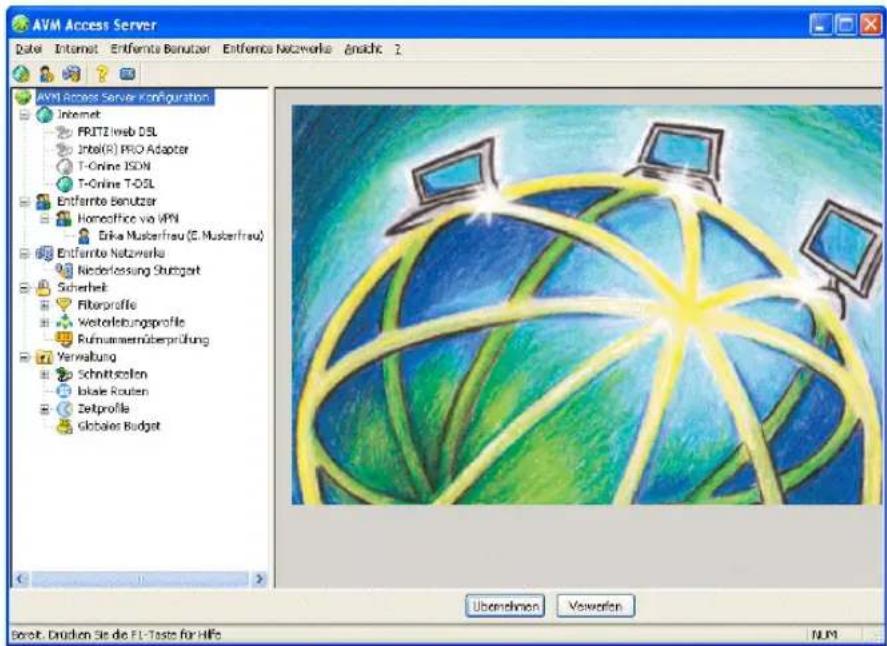Click the NUM status bar indicator

(824, 635)
